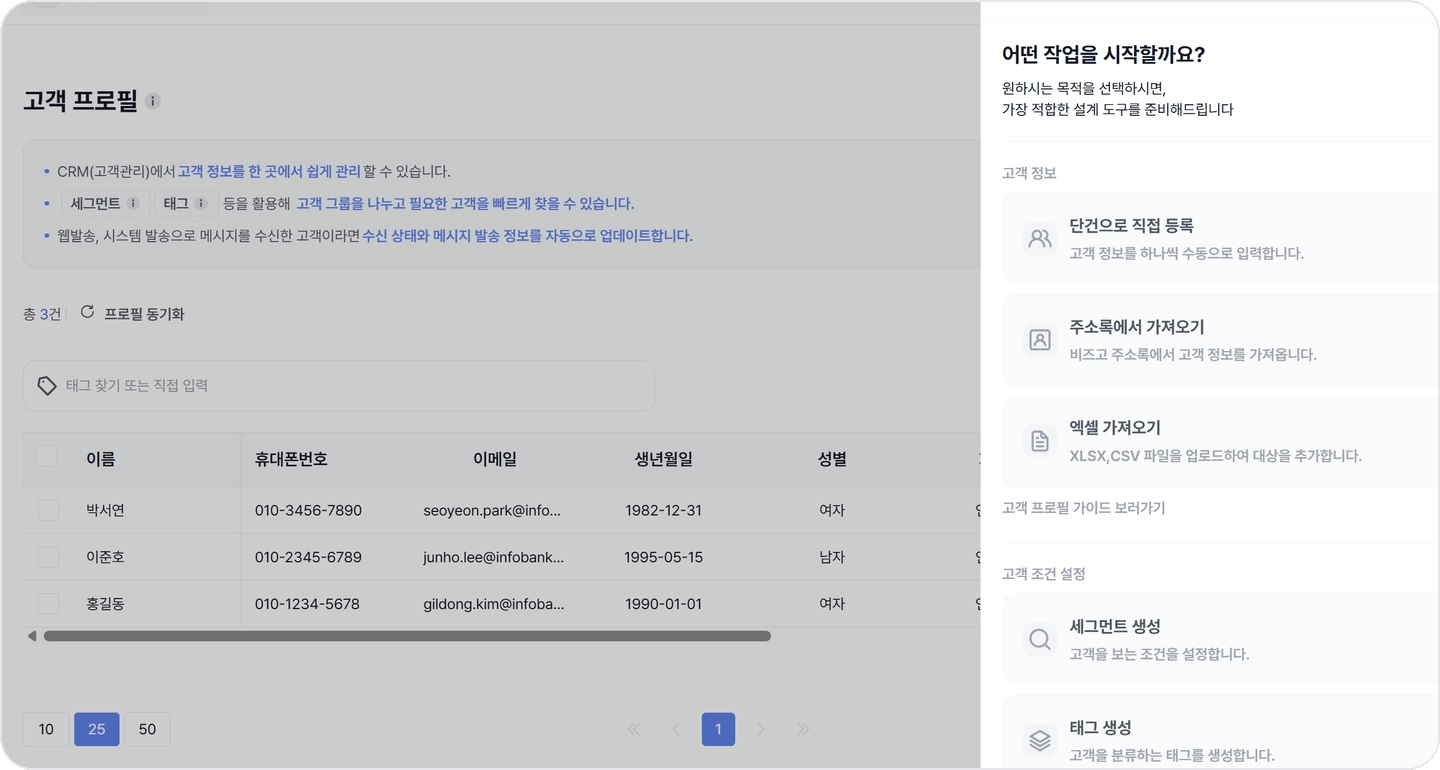The width and height of the screenshot is (1440, 770).
Task: Check the row checkbox for 홍길동
Action: 48,604
